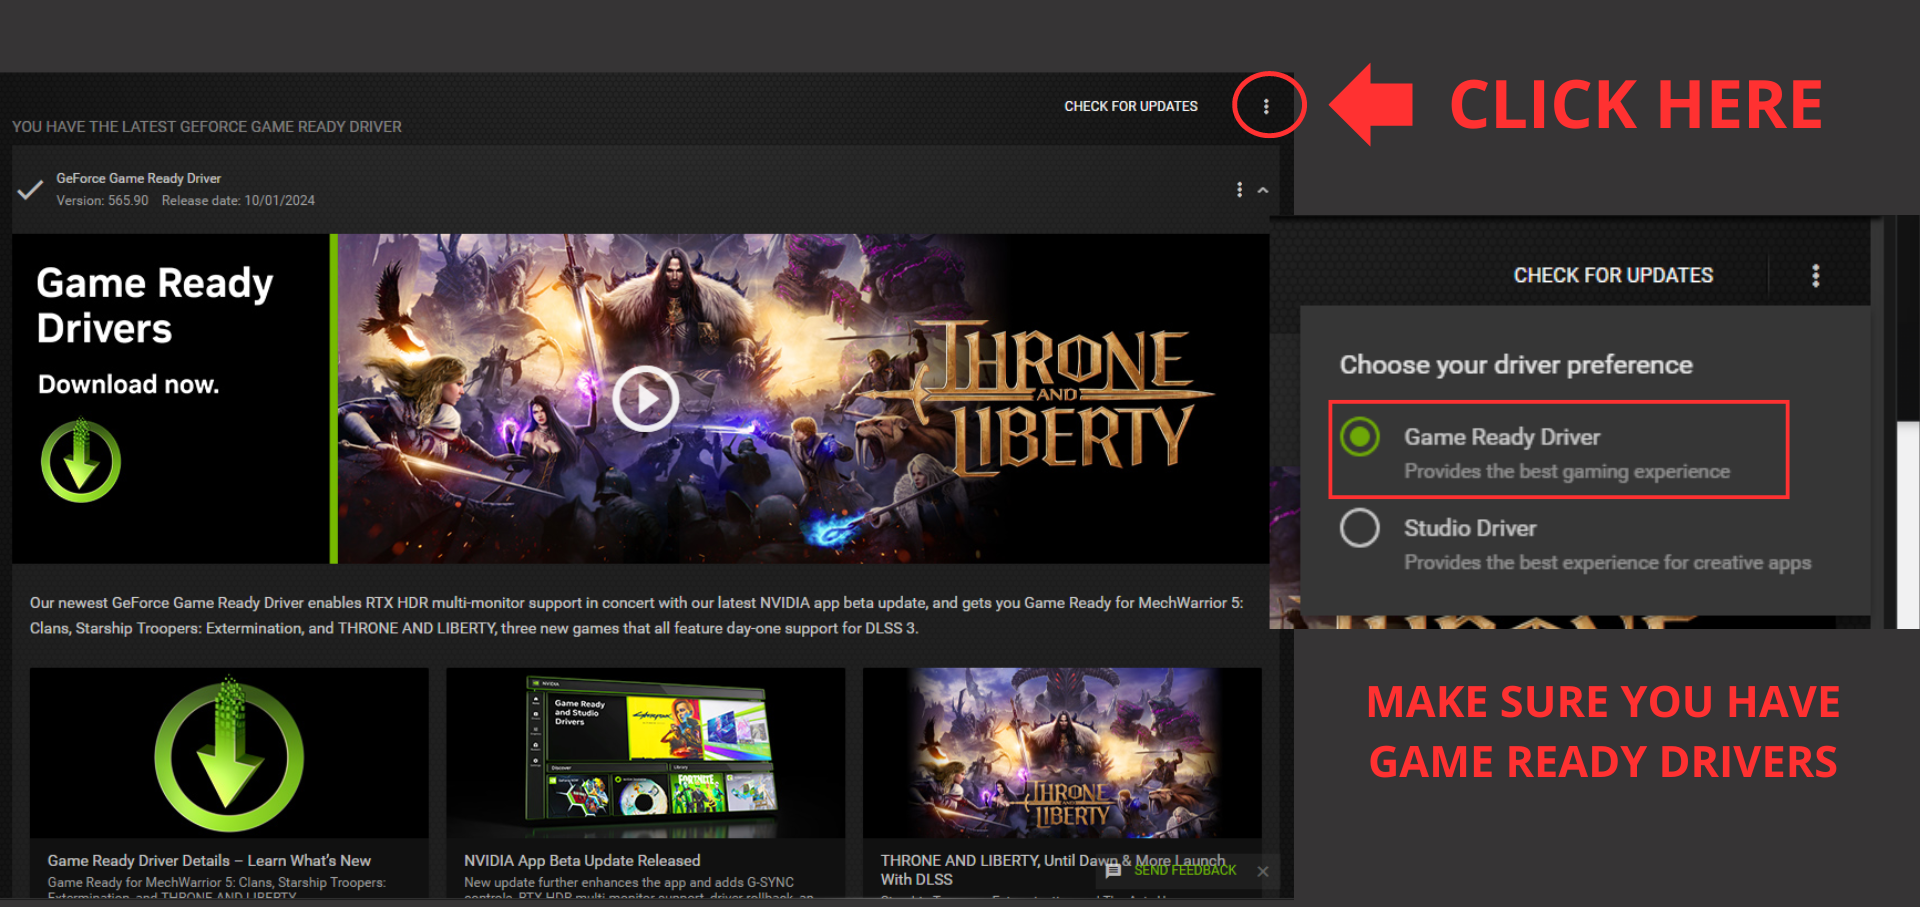Select Game Ready Driver radio button
The height and width of the screenshot is (907, 1920).
point(1360,437)
